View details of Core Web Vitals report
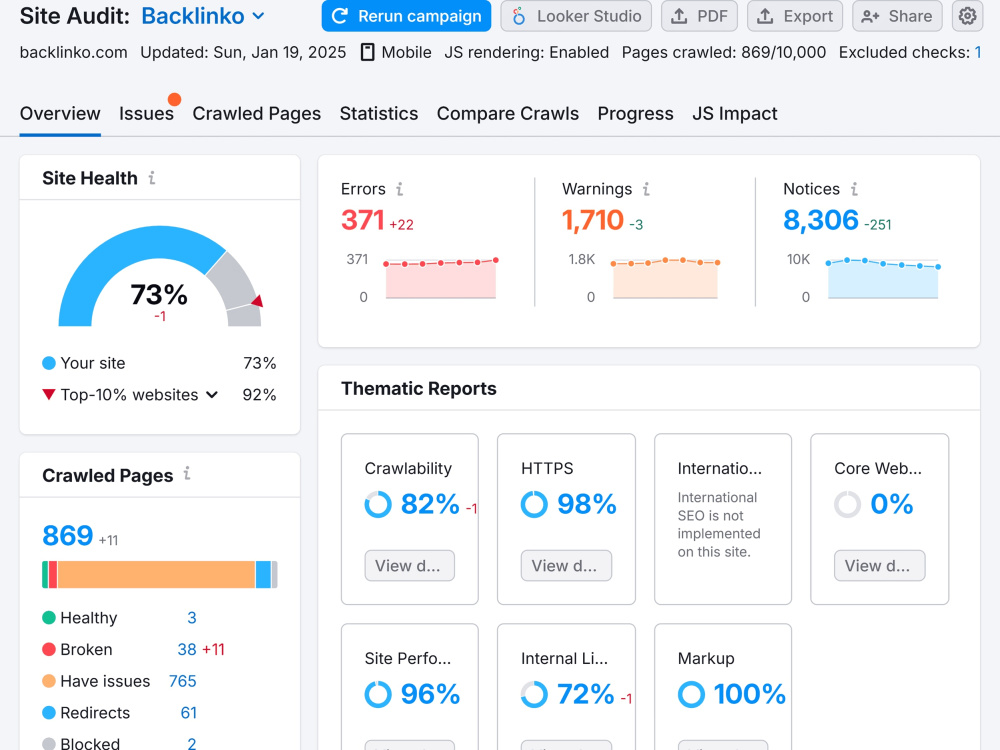 (879, 566)
